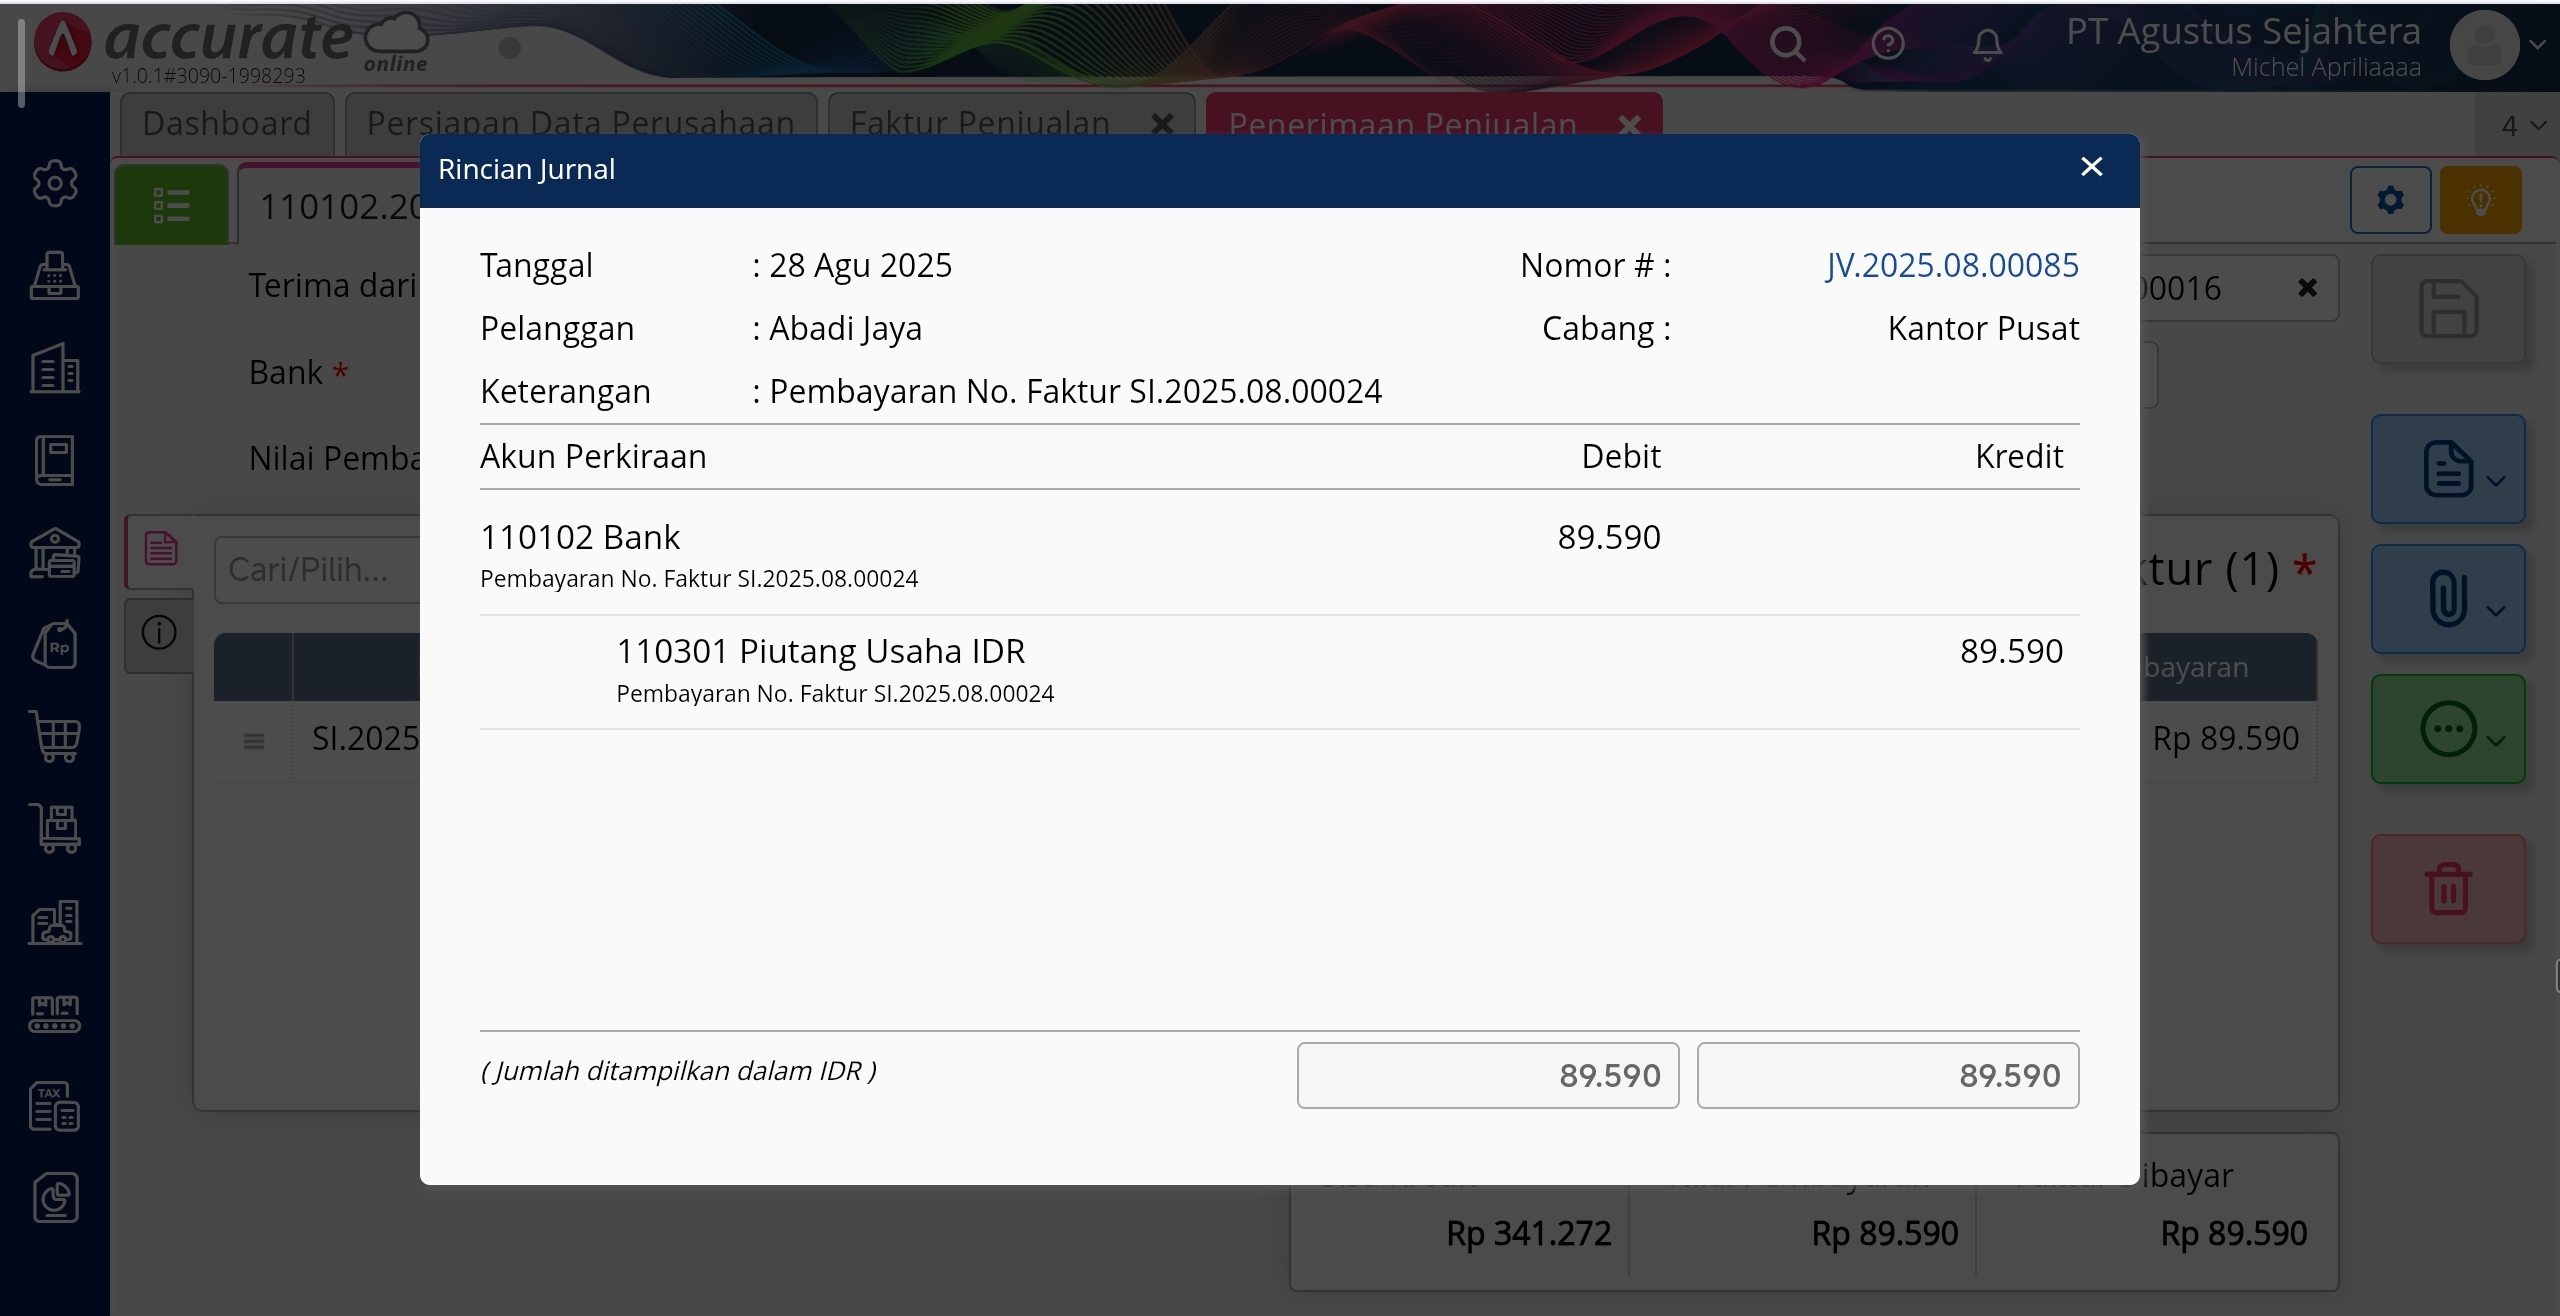Open the bank building sidebar icon
The width and height of the screenshot is (2560, 1316).
(x=55, y=553)
